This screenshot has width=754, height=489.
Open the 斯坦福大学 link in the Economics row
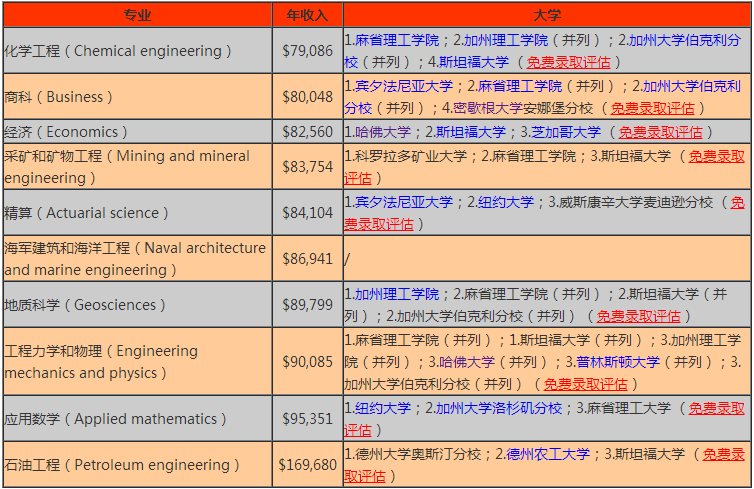(x=471, y=132)
